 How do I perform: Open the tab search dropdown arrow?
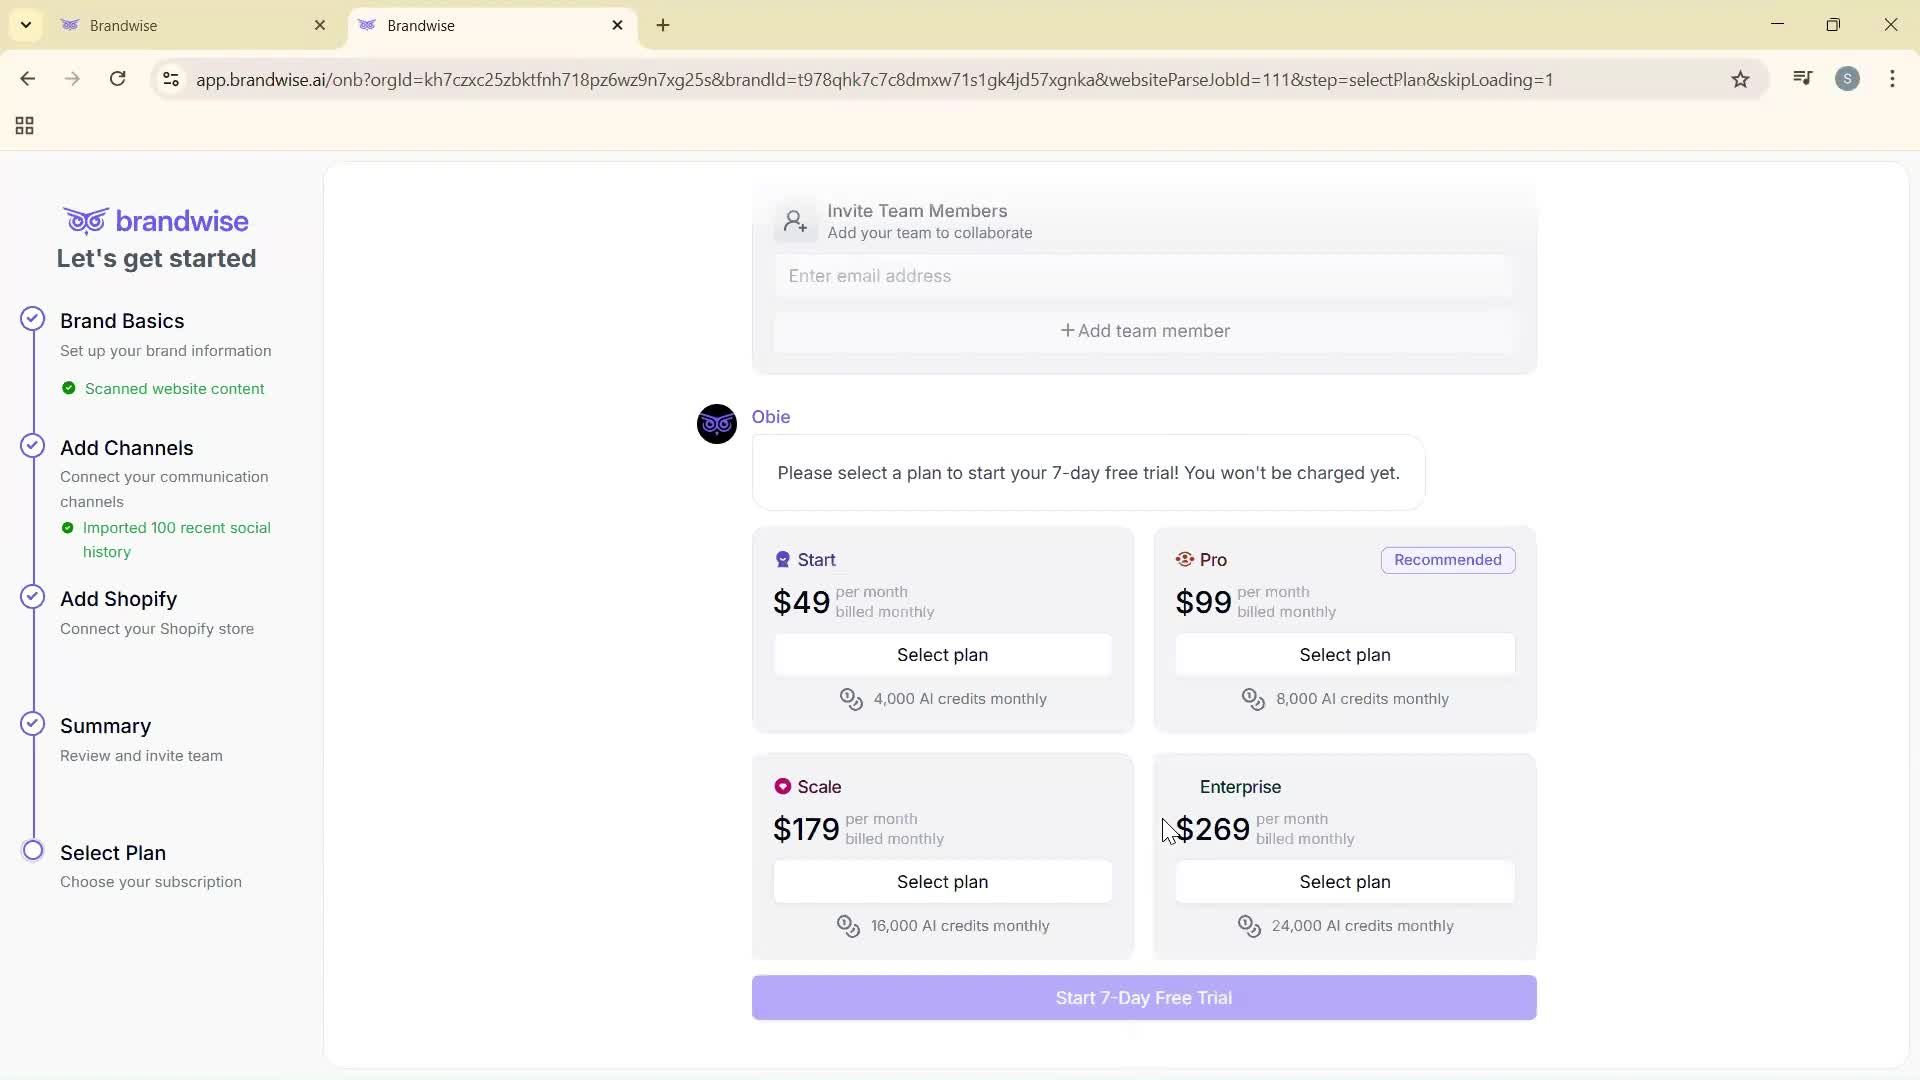click(x=26, y=24)
